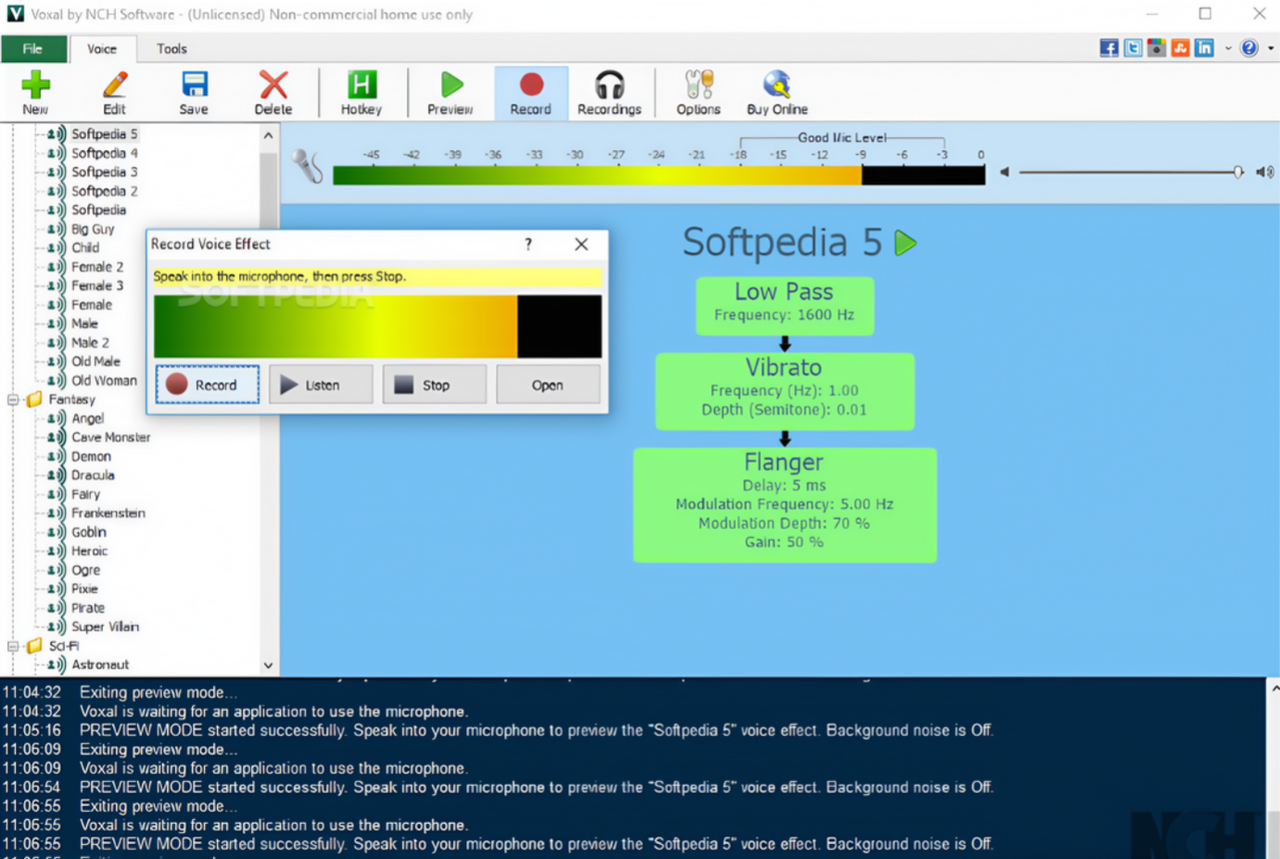Screen dimensions: 1280x859
Task: Click the Voxal logo in the title bar
Action: pos(15,14)
